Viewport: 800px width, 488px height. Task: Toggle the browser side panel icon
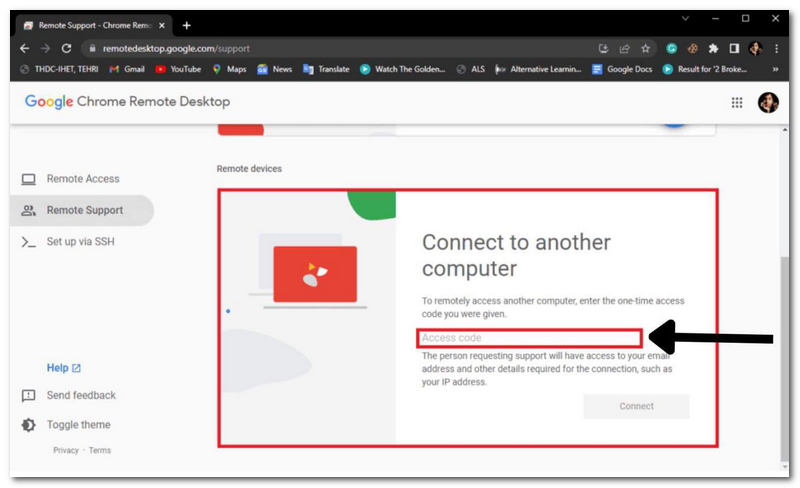click(x=734, y=48)
